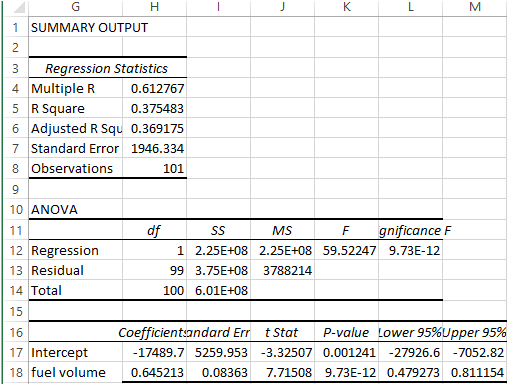Select Residual SS value 3.75E+08
The width and height of the screenshot is (508, 385).
218,270
